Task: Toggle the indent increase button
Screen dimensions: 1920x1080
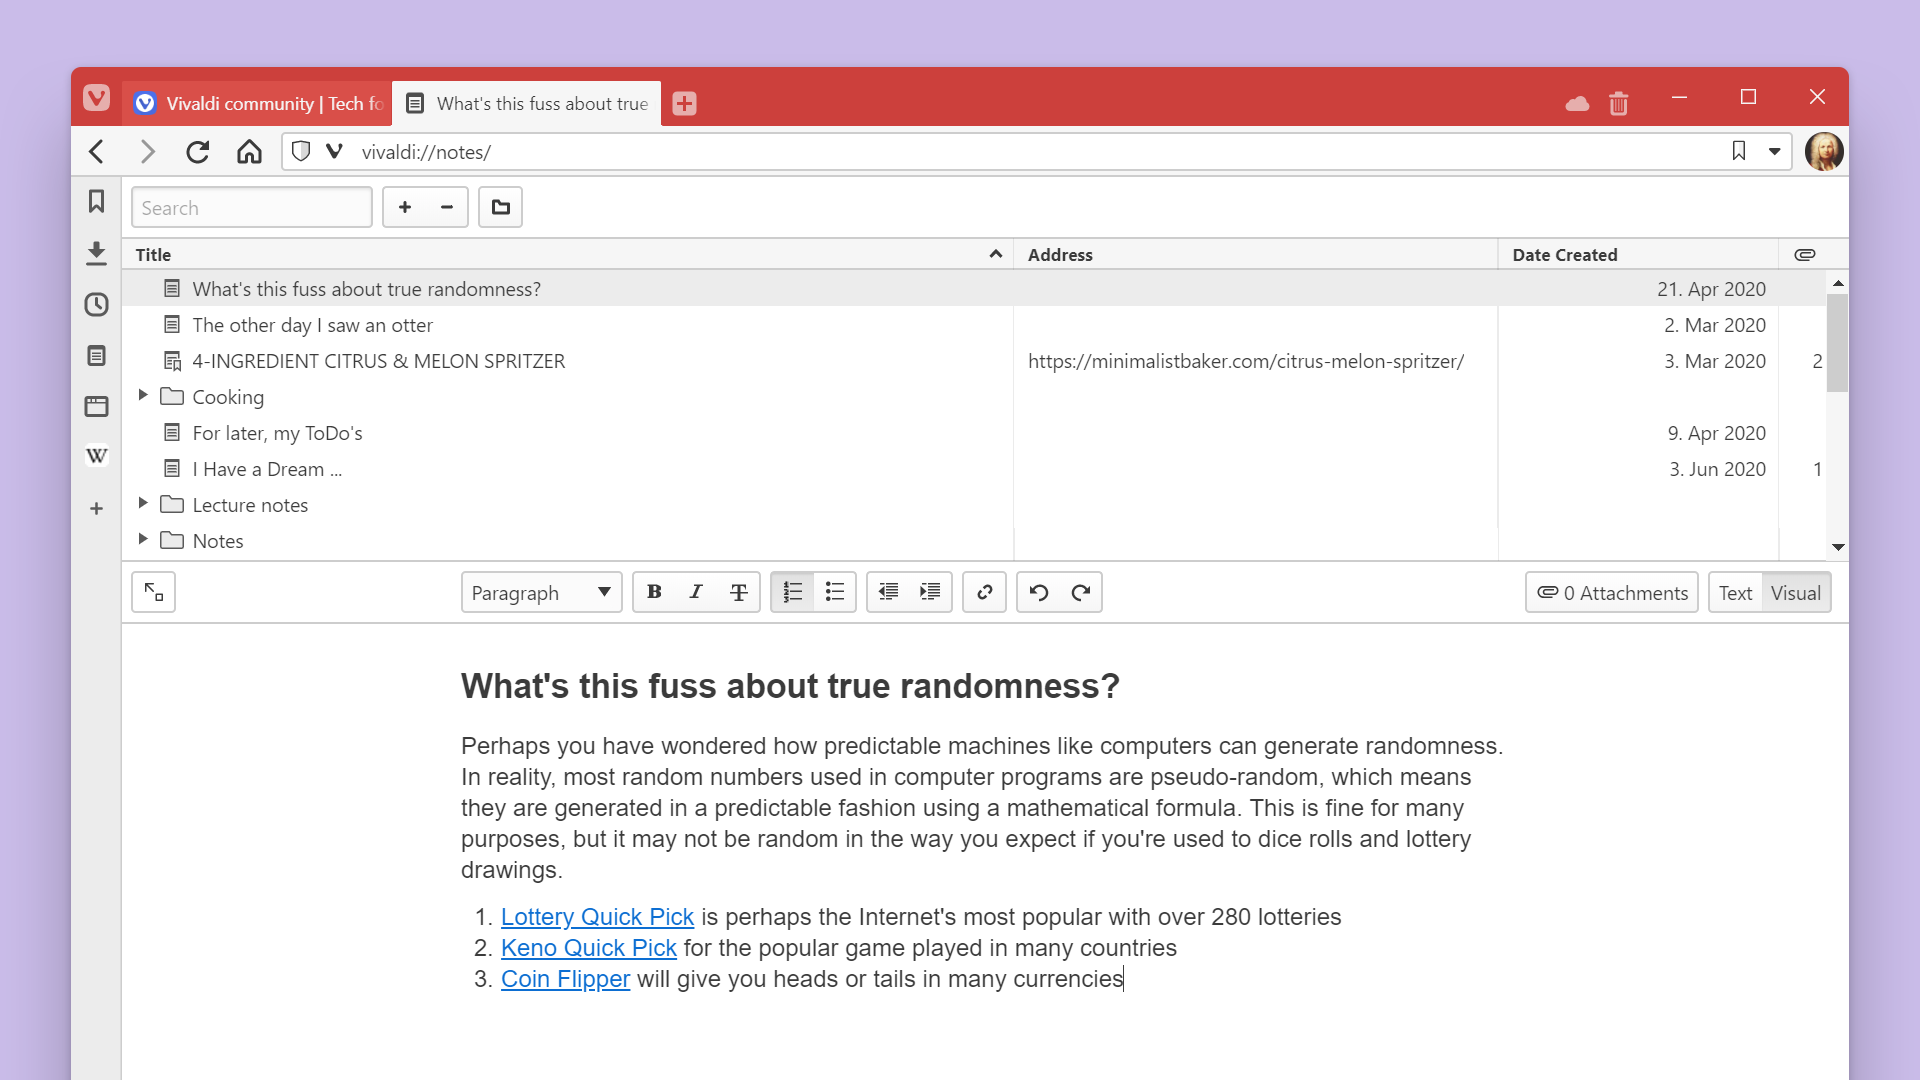Action: [931, 592]
